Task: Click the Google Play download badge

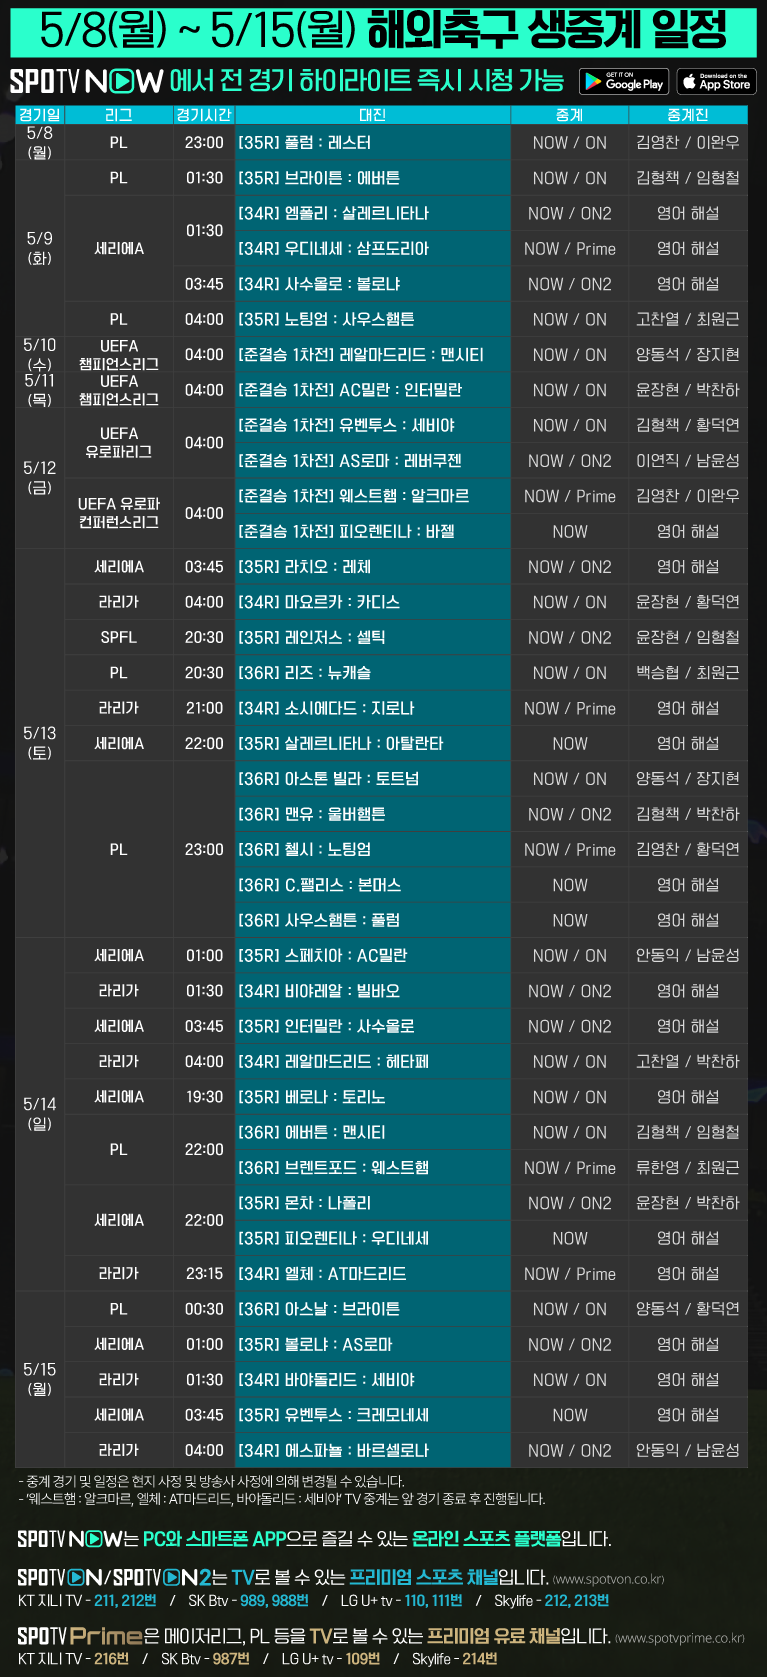Action: point(621,81)
